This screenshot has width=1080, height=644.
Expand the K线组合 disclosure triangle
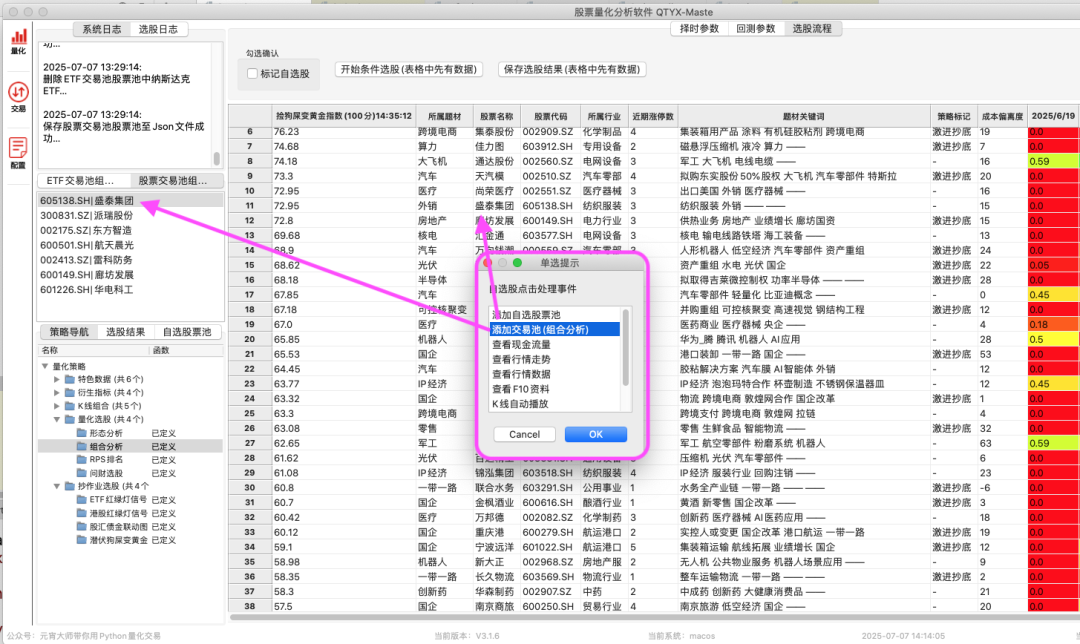pyautogui.click(x=56, y=406)
